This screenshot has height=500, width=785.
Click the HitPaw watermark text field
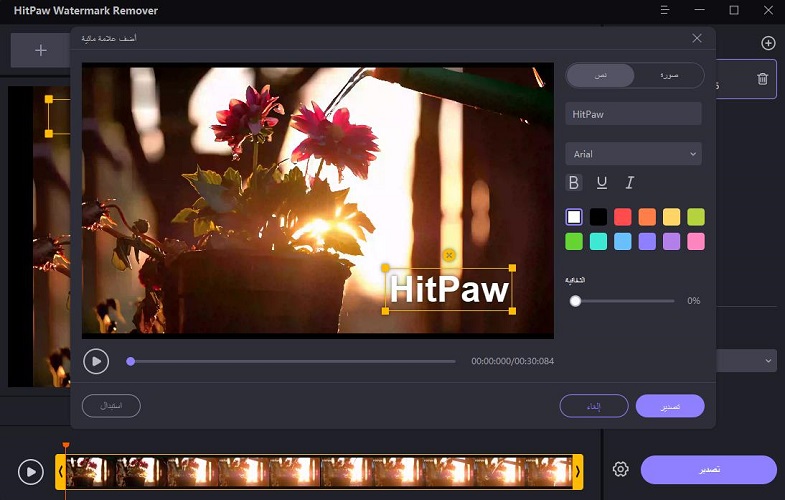tap(633, 114)
